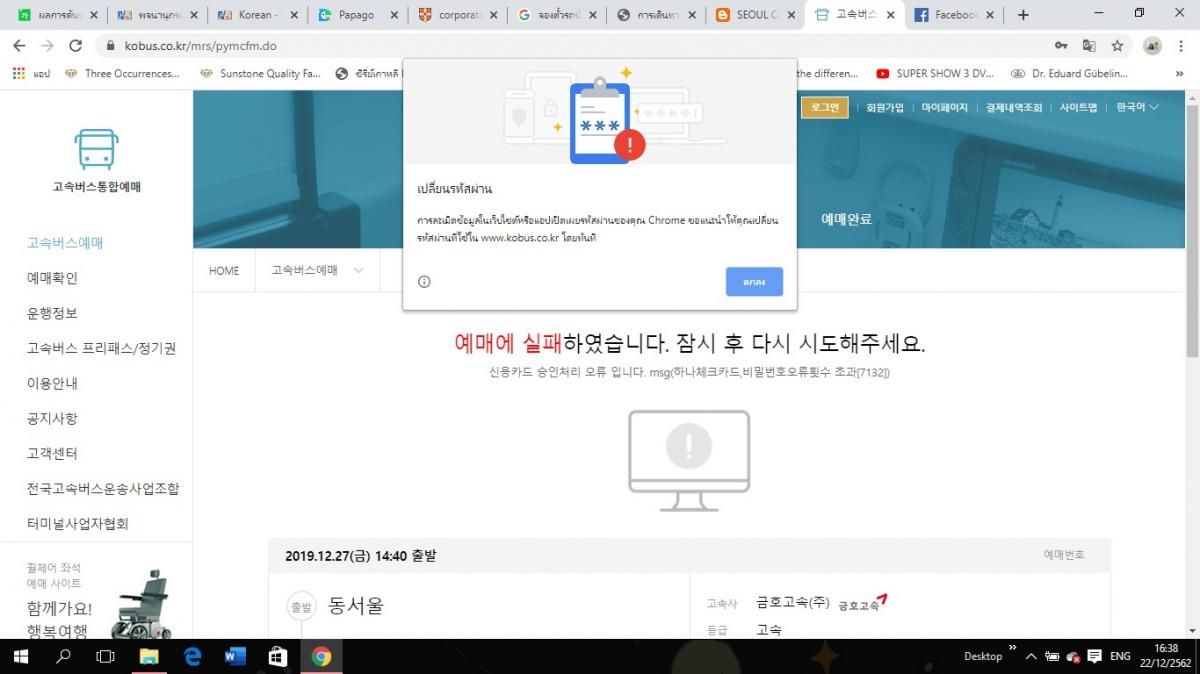Open the saved passwords key icon
Screen dimensions: 1200x674
(1061, 46)
